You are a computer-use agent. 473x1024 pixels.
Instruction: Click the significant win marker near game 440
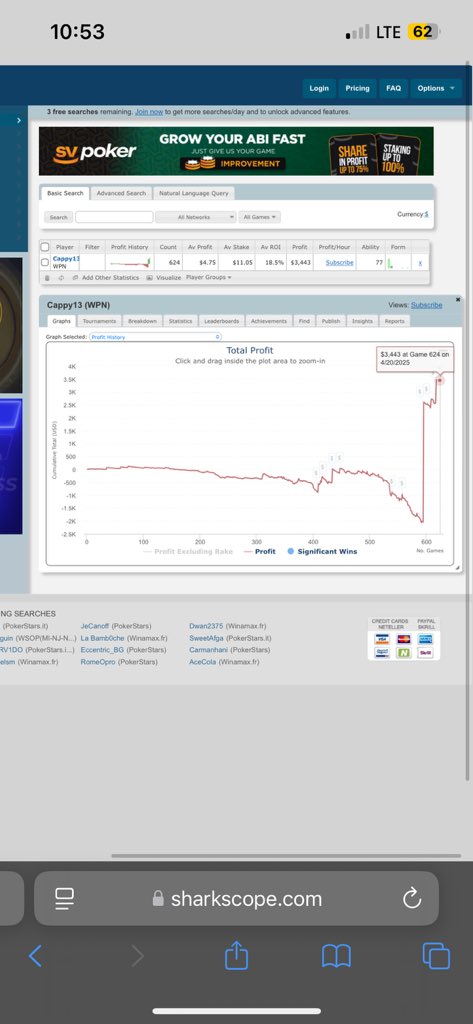pyautogui.click(x=339, y=458)
